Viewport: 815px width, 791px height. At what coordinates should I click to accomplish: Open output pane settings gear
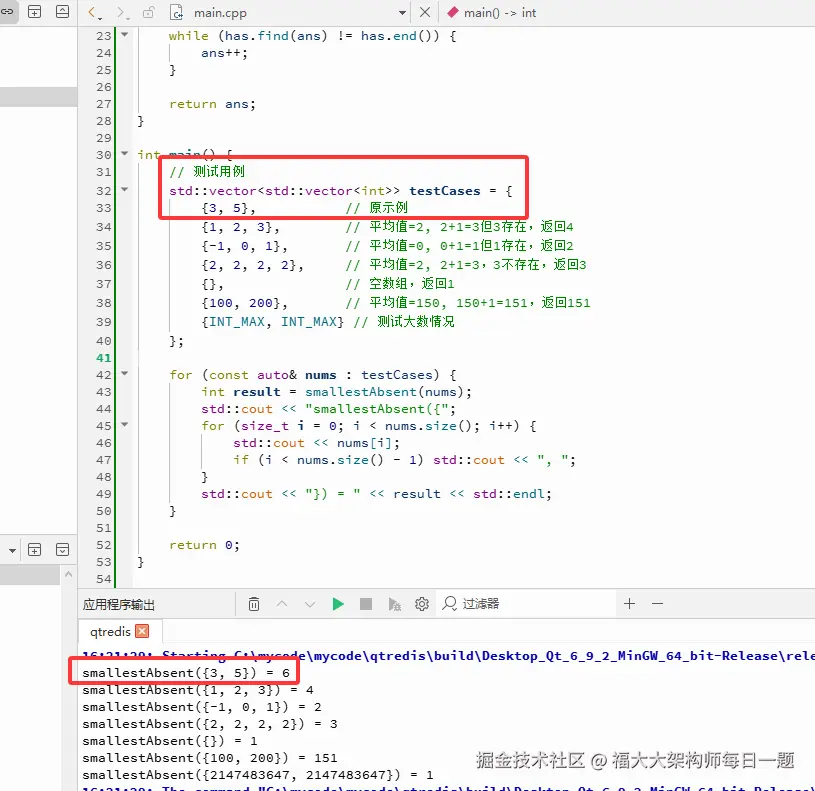point(422,603)
